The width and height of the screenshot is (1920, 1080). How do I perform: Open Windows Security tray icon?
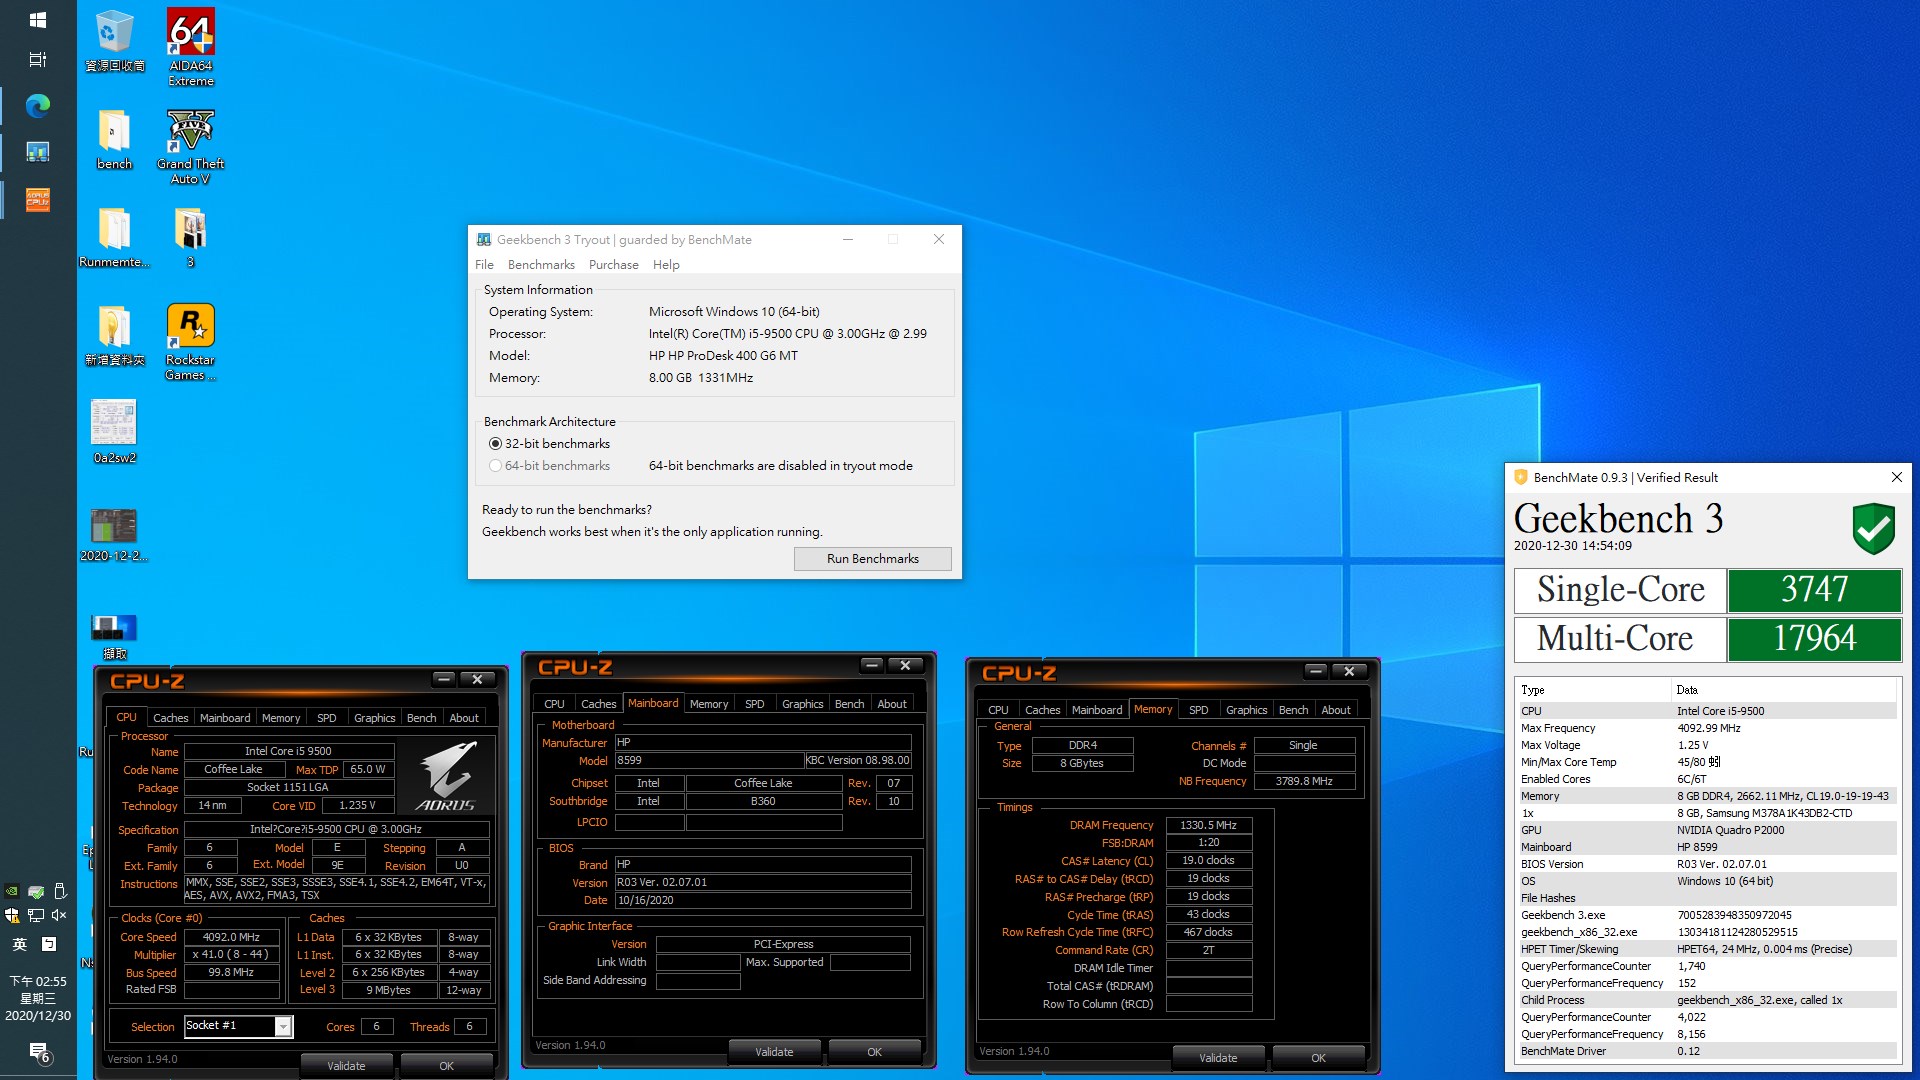click(12, 915)
